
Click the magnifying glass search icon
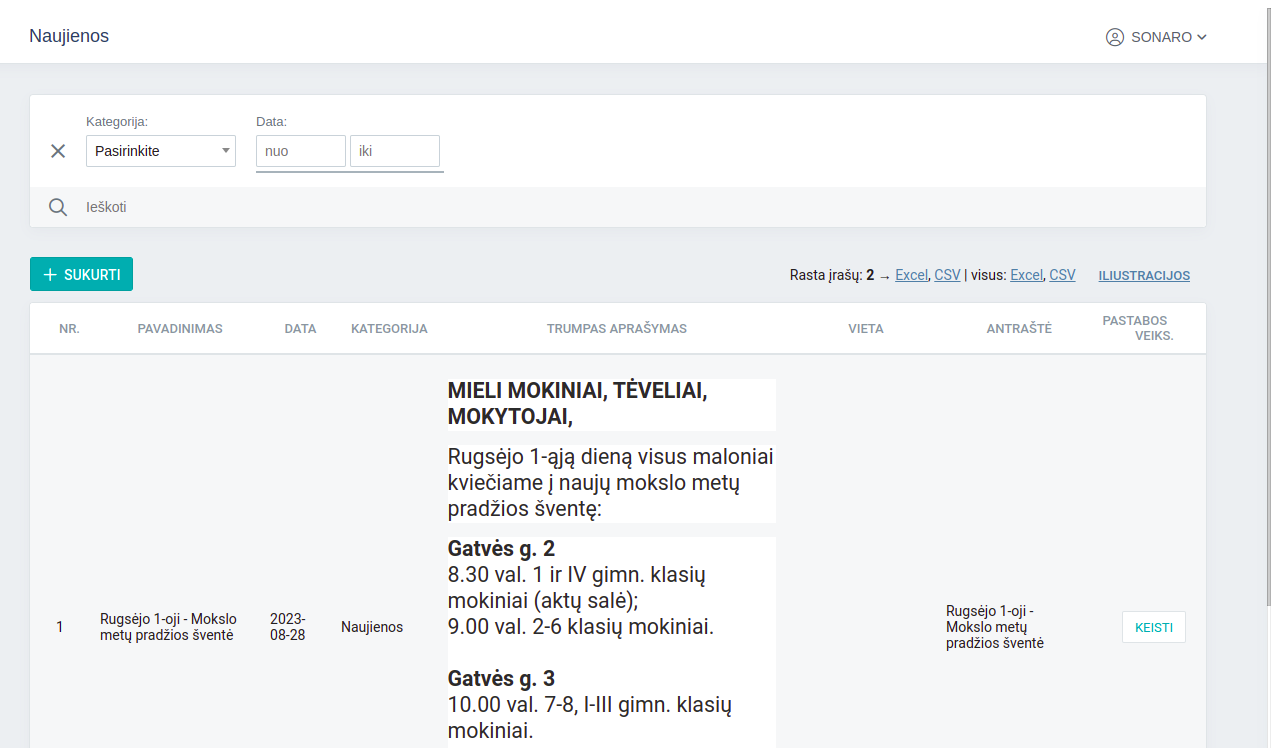(x=58, y=207)
